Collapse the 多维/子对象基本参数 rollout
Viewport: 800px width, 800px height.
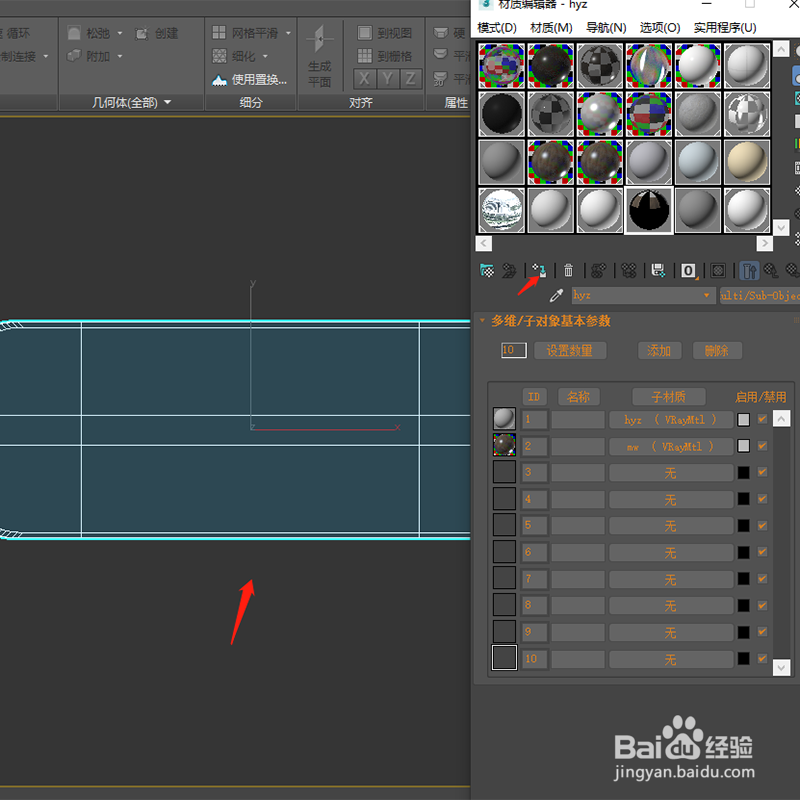tap(482, 321)
